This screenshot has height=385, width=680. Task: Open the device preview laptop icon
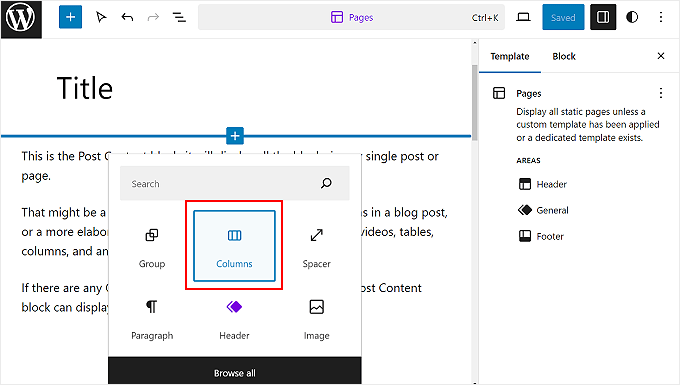[523, 17]
